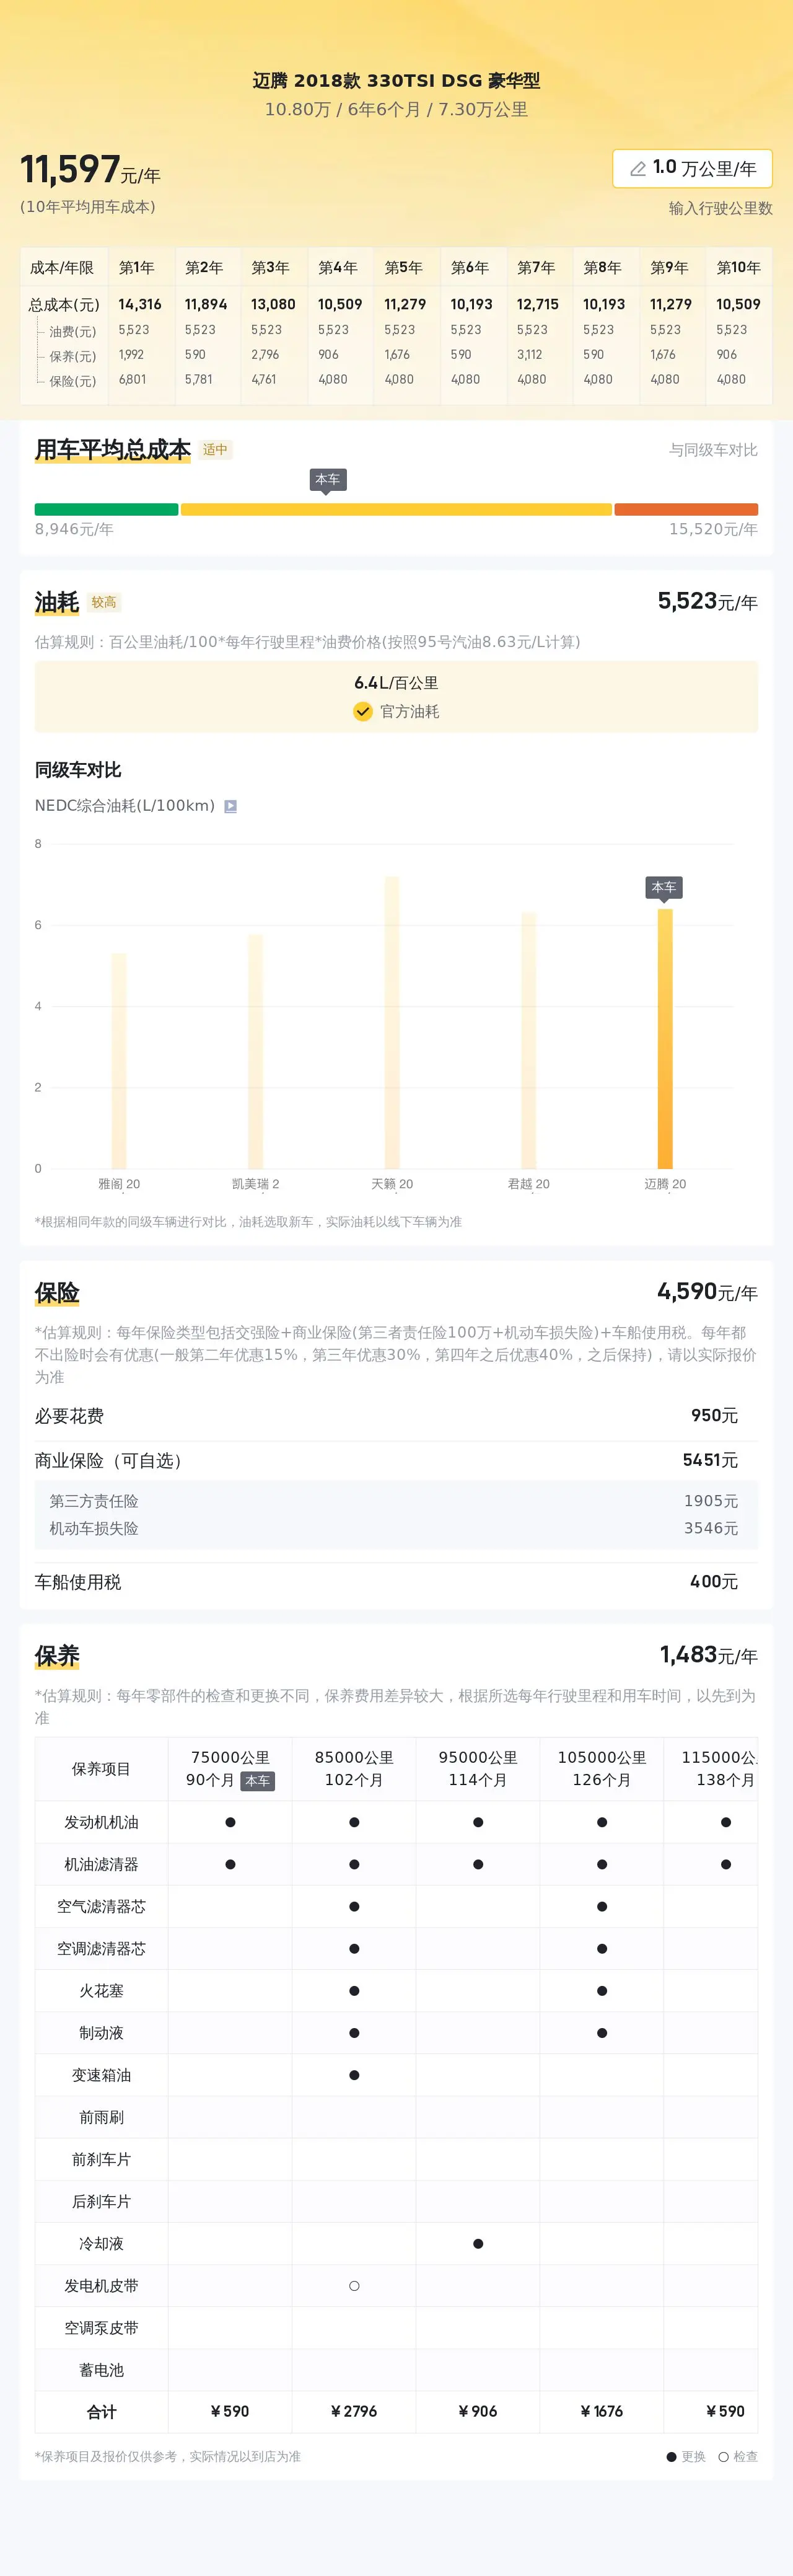
Task: Click the 输入行驶公里数 hint text
Action: point(721,208)
